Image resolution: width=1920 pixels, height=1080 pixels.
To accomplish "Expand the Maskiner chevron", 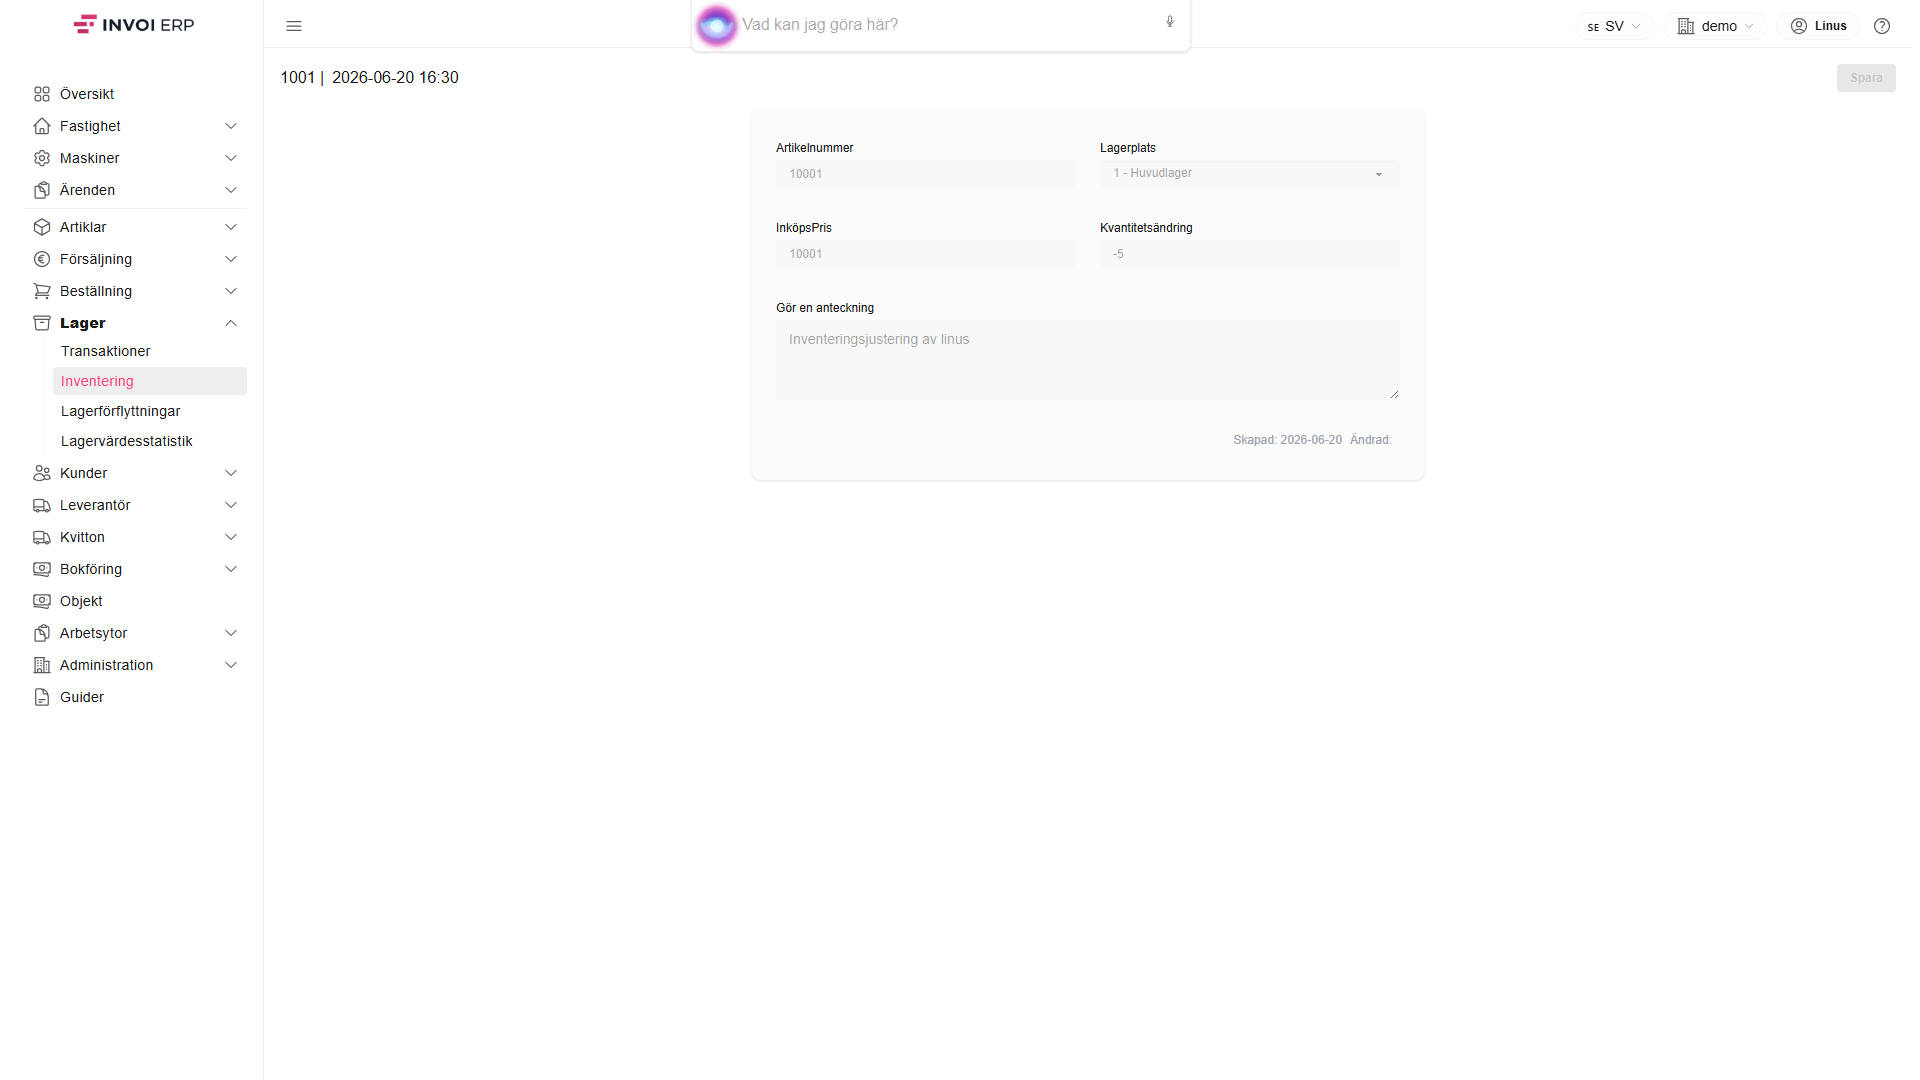I will click(231, 158).
